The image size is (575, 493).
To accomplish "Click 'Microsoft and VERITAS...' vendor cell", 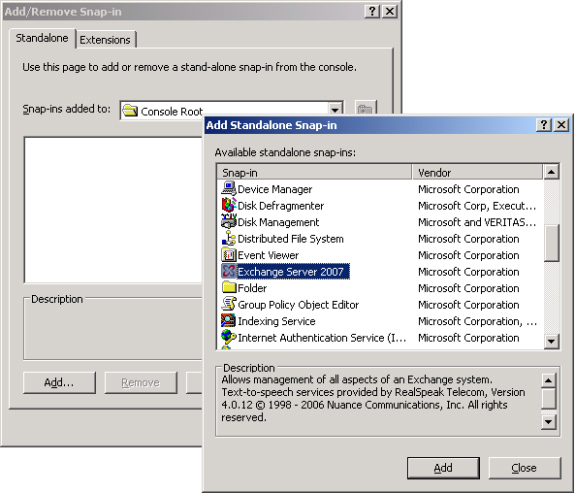I will point(477,222).
